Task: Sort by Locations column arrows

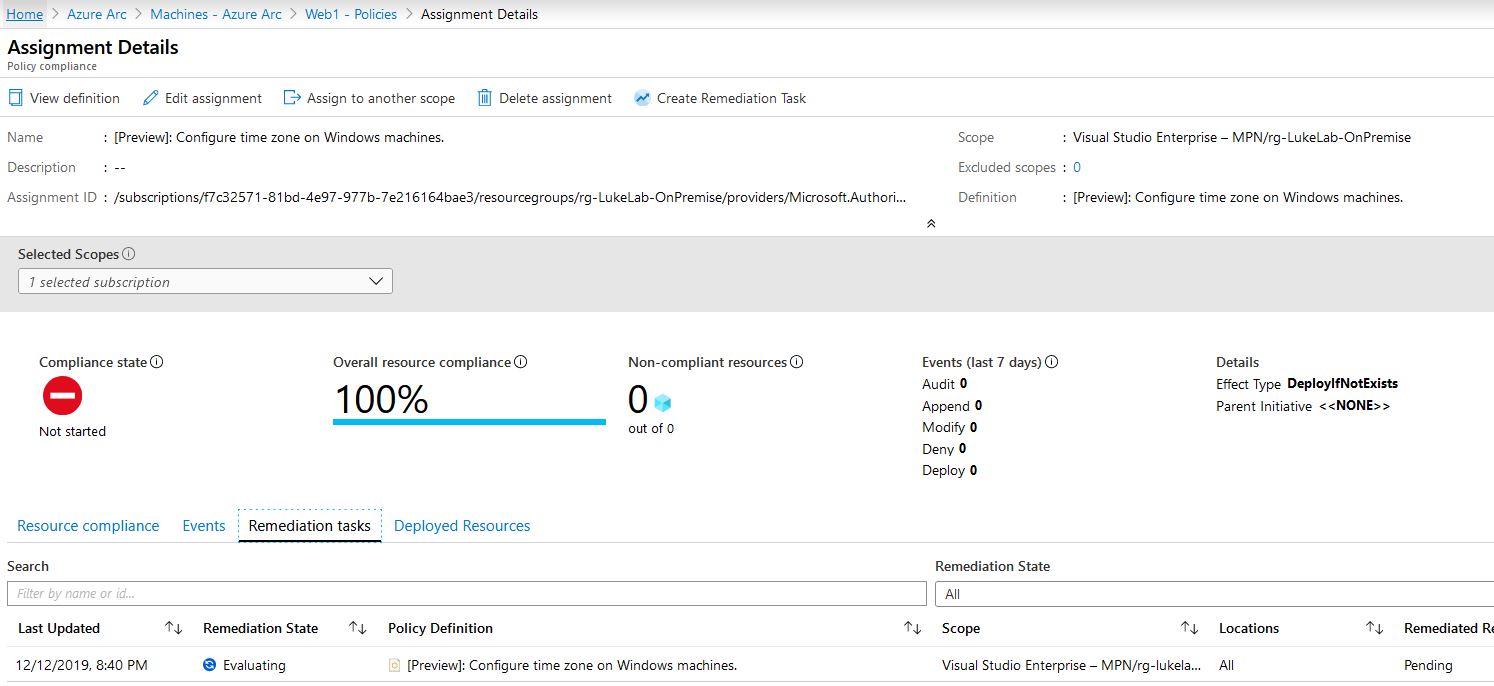Action: click(1374, 628)
